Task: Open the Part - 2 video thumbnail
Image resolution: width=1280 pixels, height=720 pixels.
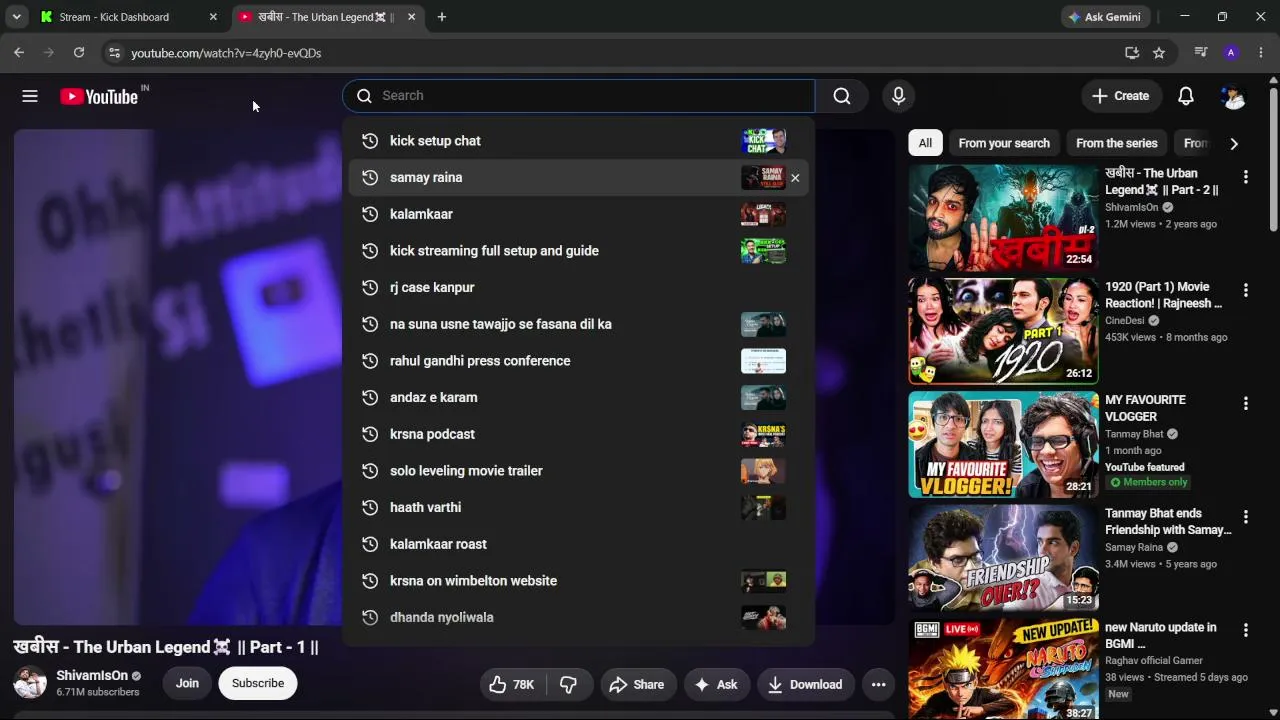Action: point(1003,217)
